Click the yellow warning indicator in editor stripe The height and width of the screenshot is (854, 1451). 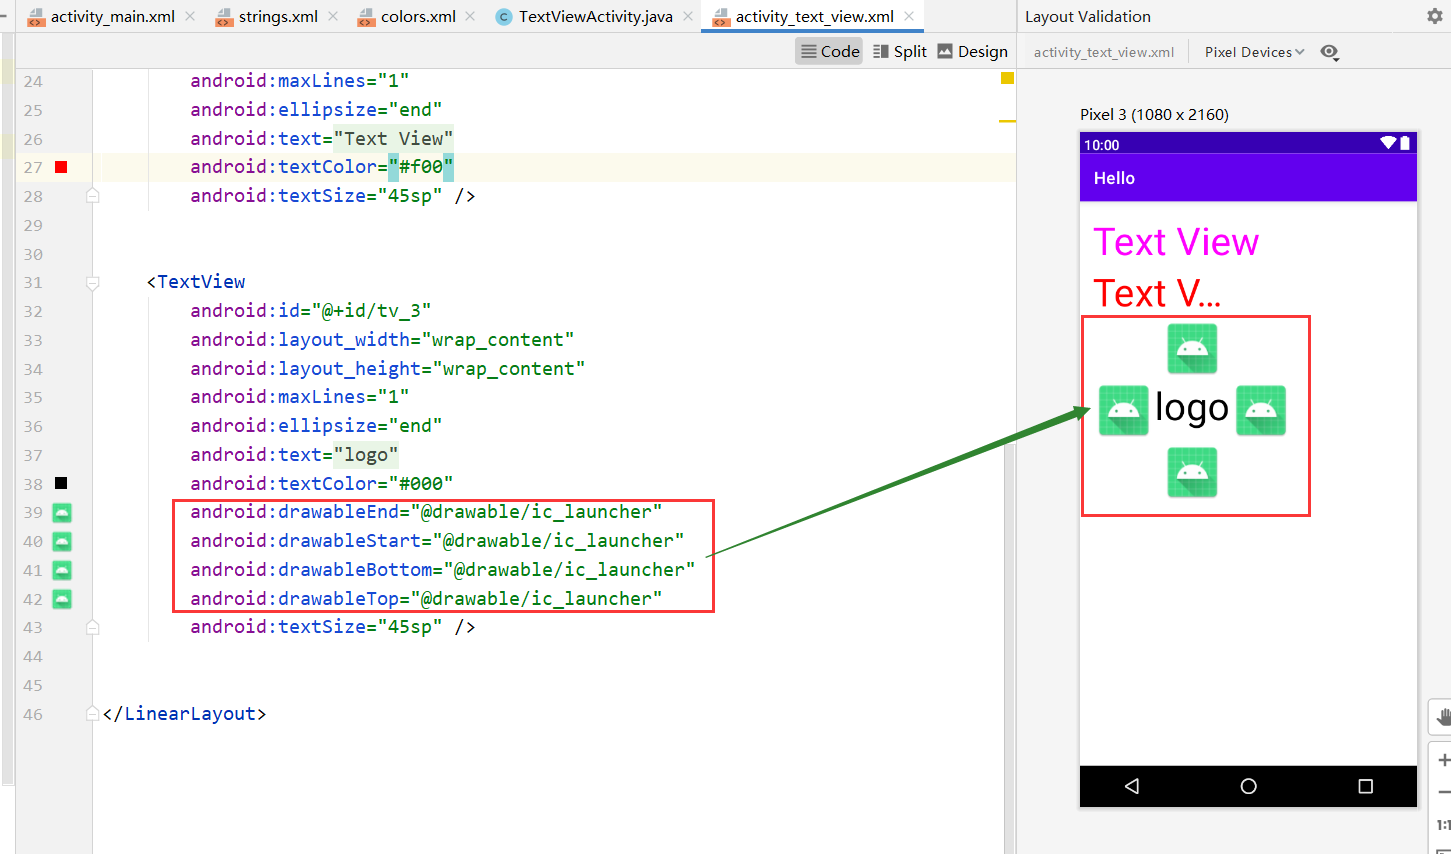point(1007,78)
